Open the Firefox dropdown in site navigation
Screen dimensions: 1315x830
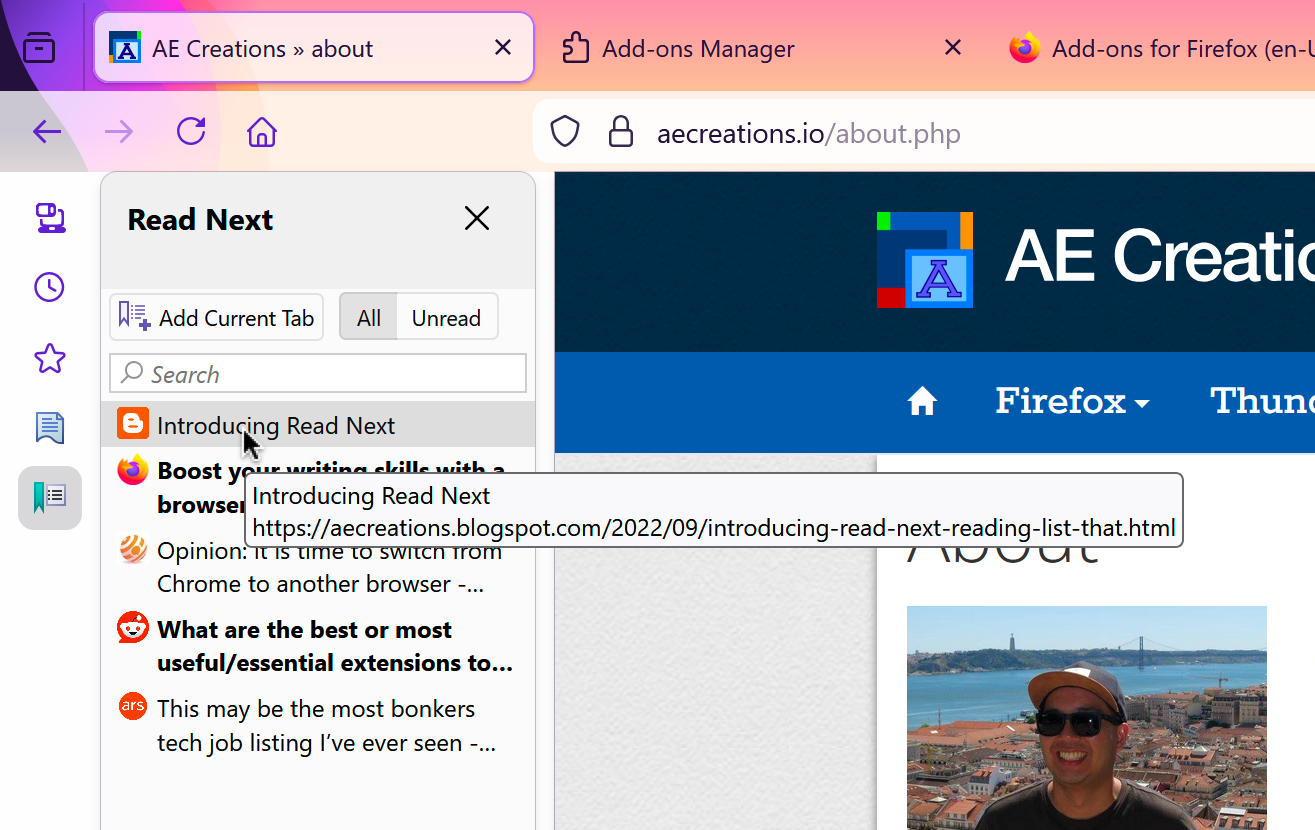pos(1071,401)
